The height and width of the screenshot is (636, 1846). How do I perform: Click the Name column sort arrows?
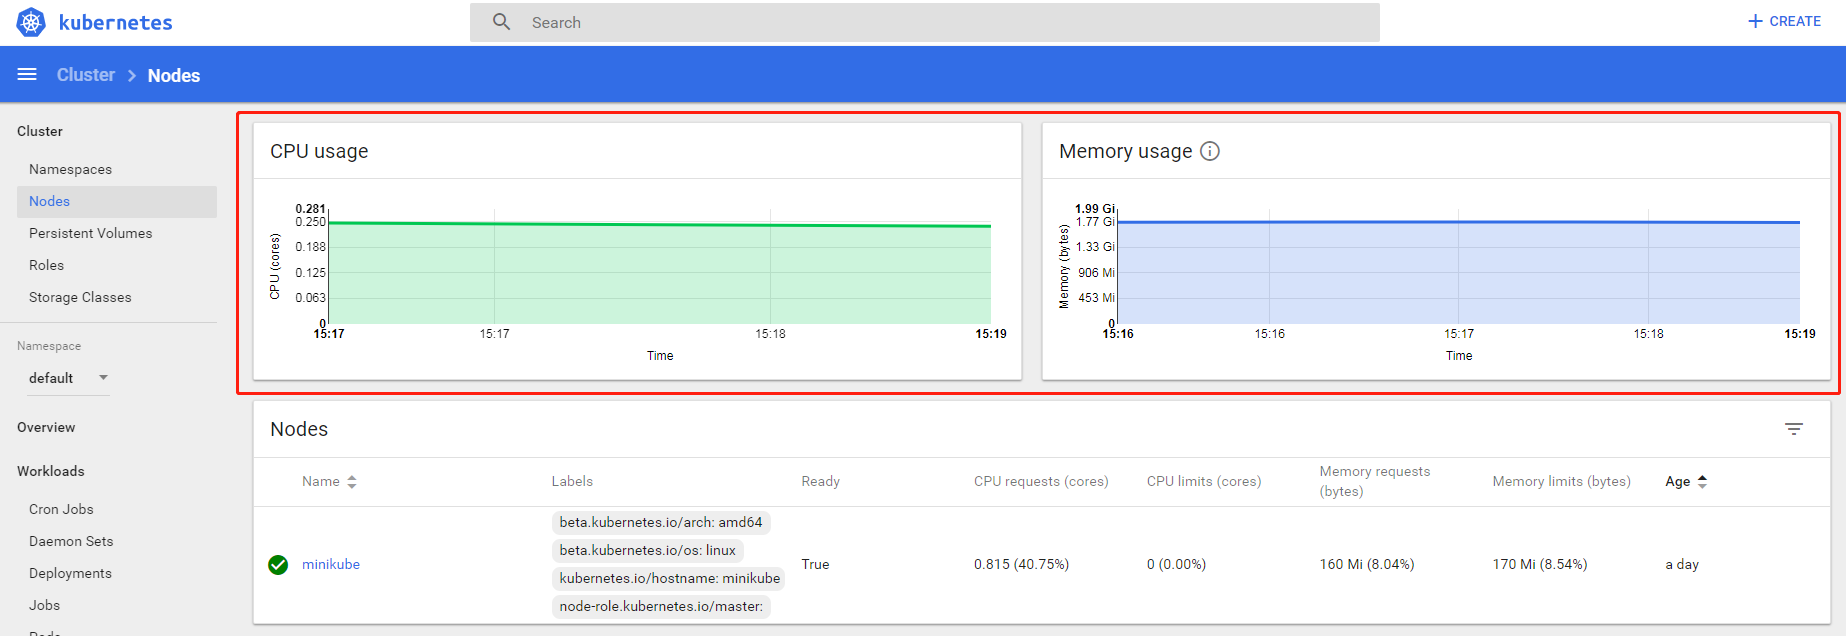point(352,482)
